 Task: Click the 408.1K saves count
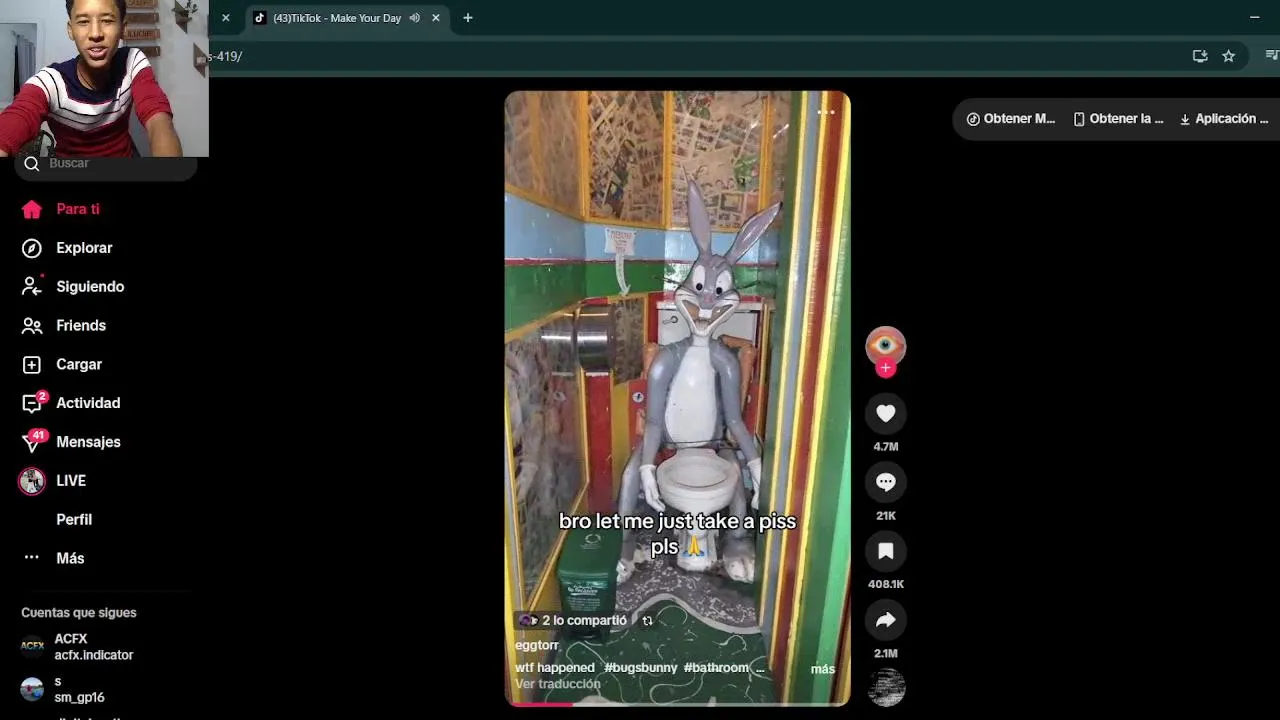[885, 584]
